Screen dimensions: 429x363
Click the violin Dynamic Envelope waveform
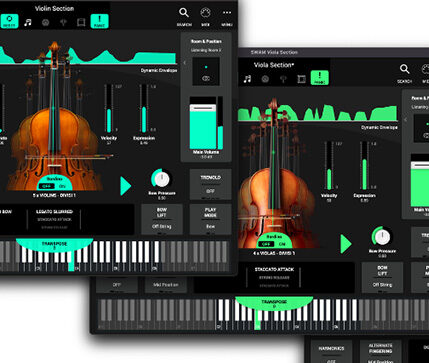coord(87,55)
